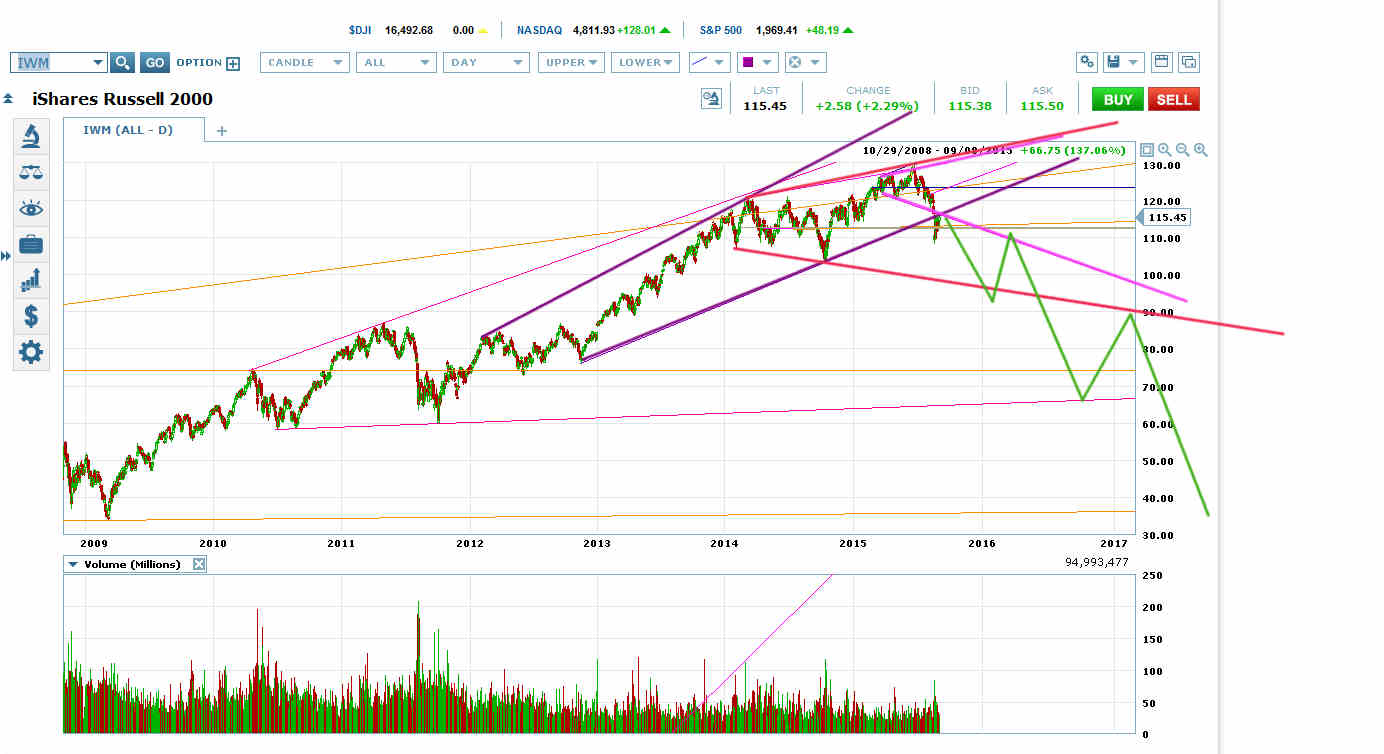The height and width of the screenshot is (754, 1384).
Task: Click the GO button
Action: pyautogui.click(x=154, y=62)
